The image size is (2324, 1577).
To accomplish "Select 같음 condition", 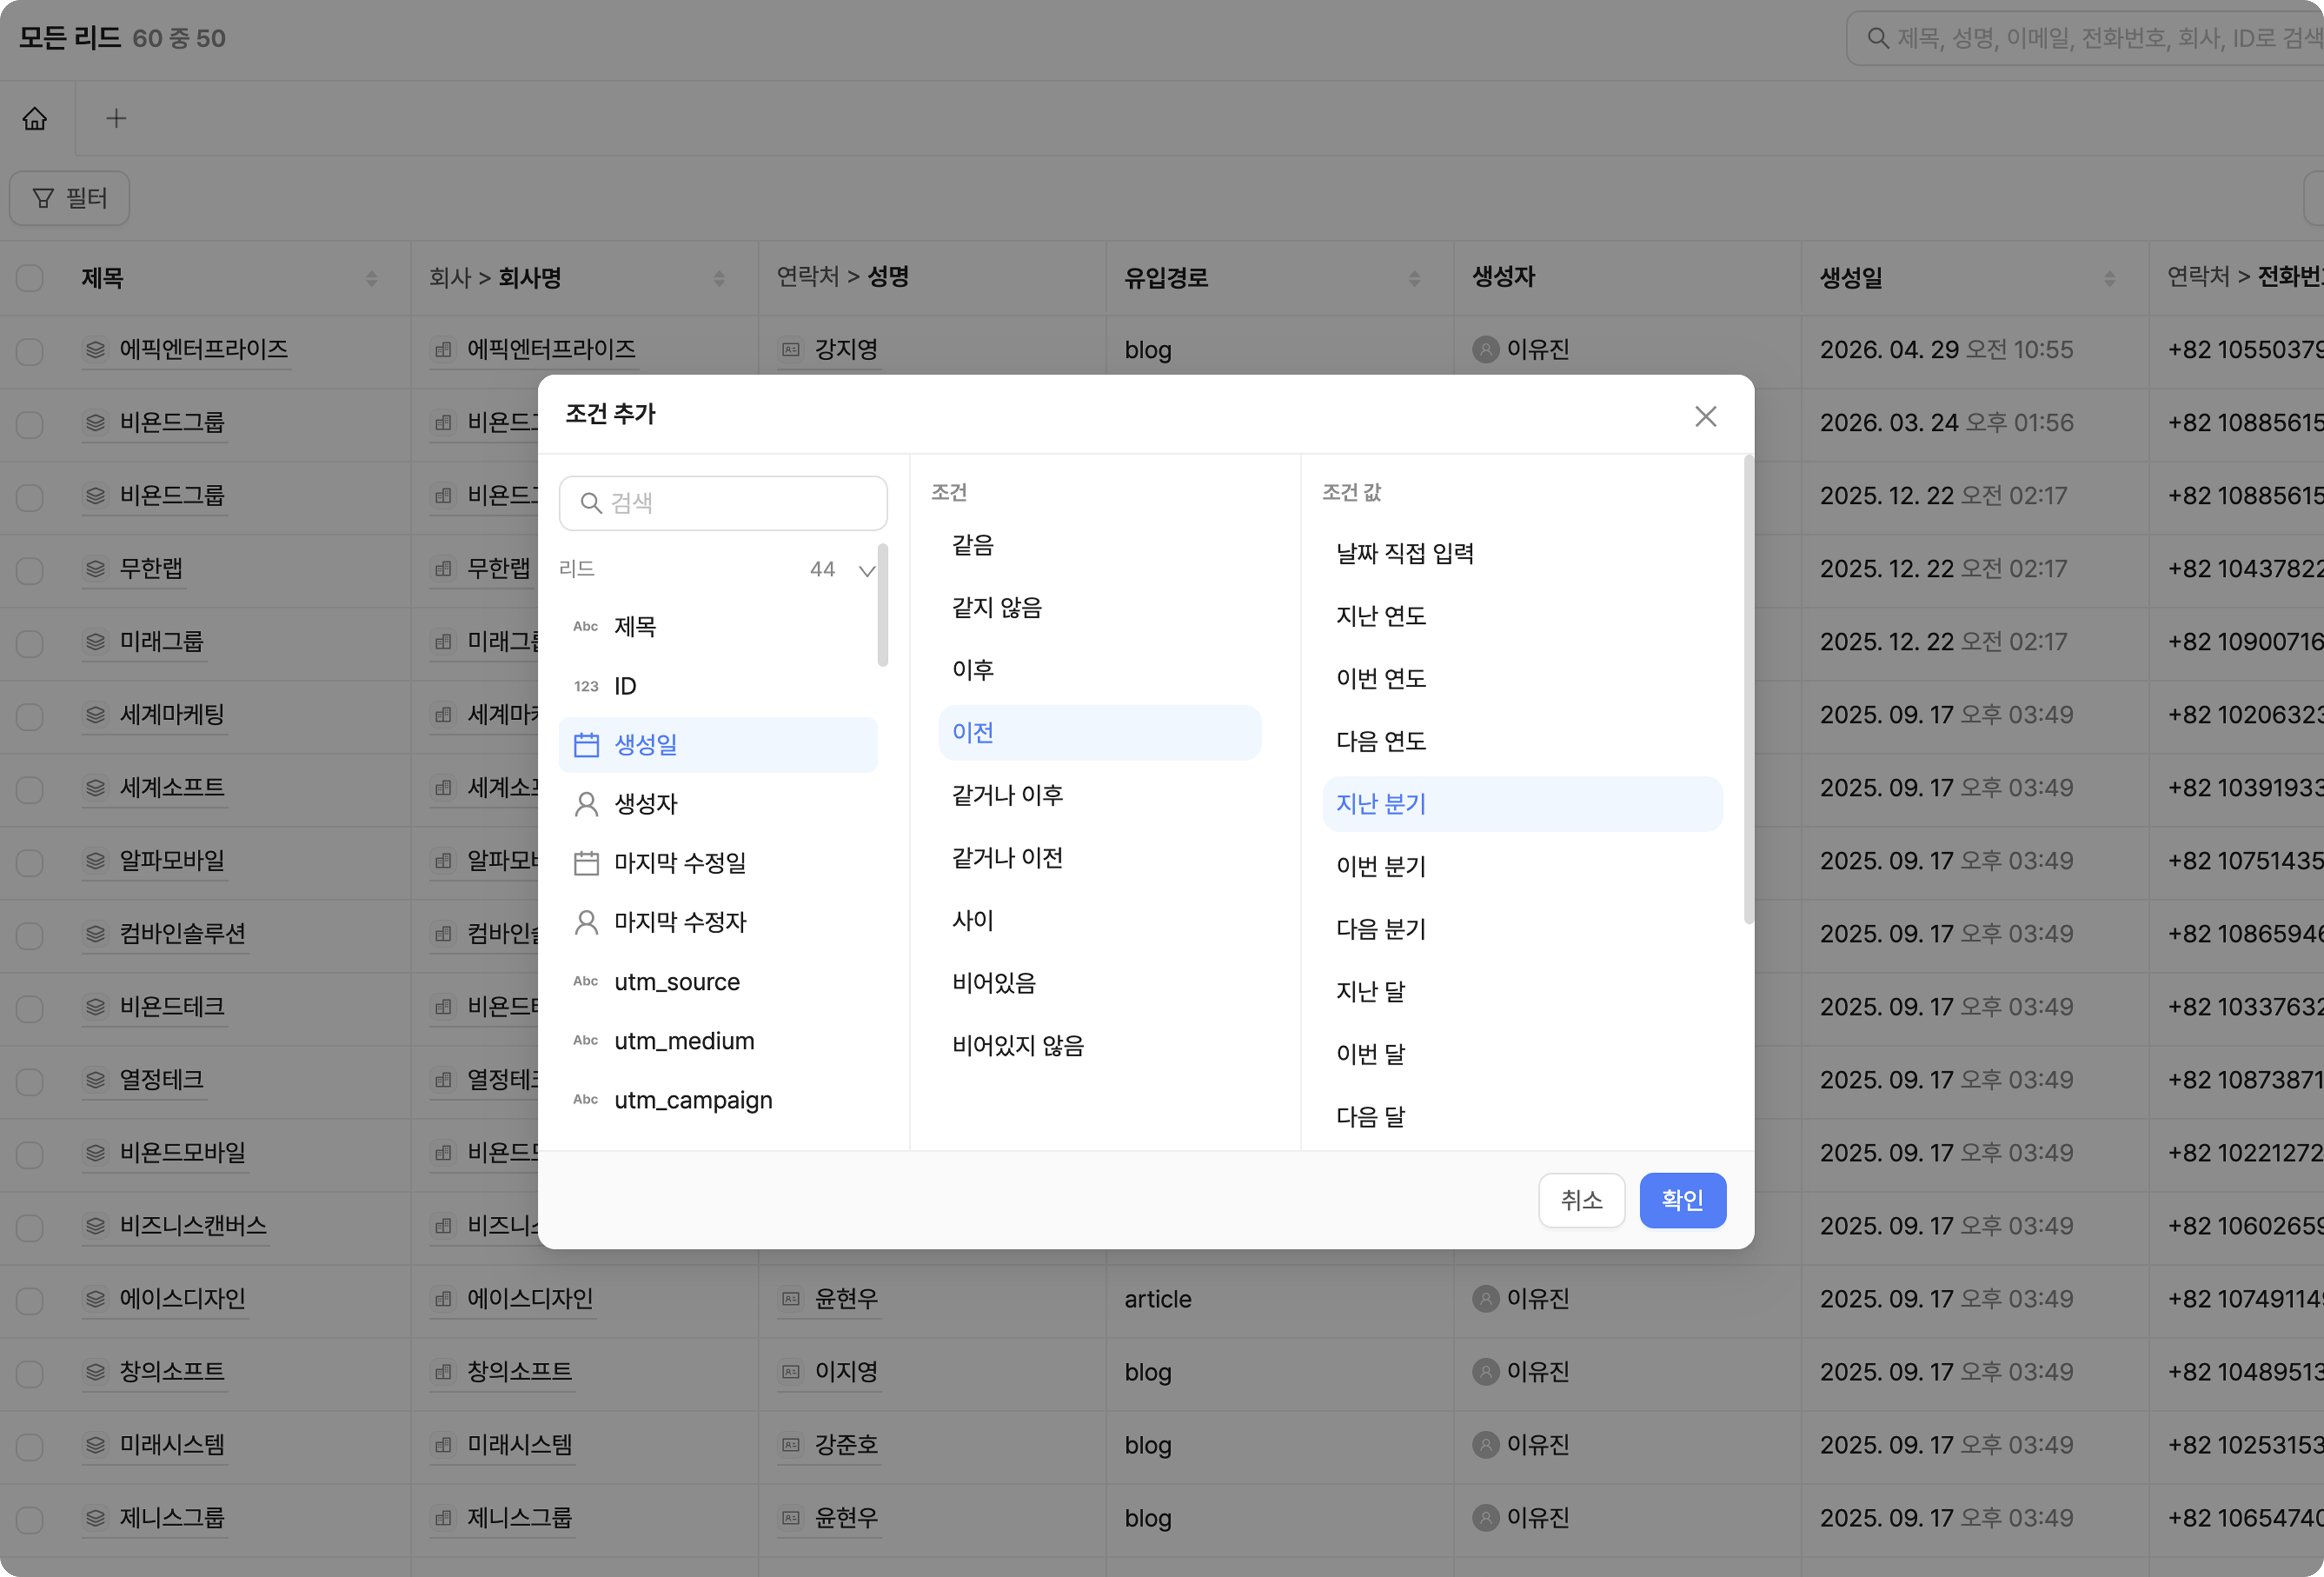I will pyautogui.click(x=1100, y=546).
